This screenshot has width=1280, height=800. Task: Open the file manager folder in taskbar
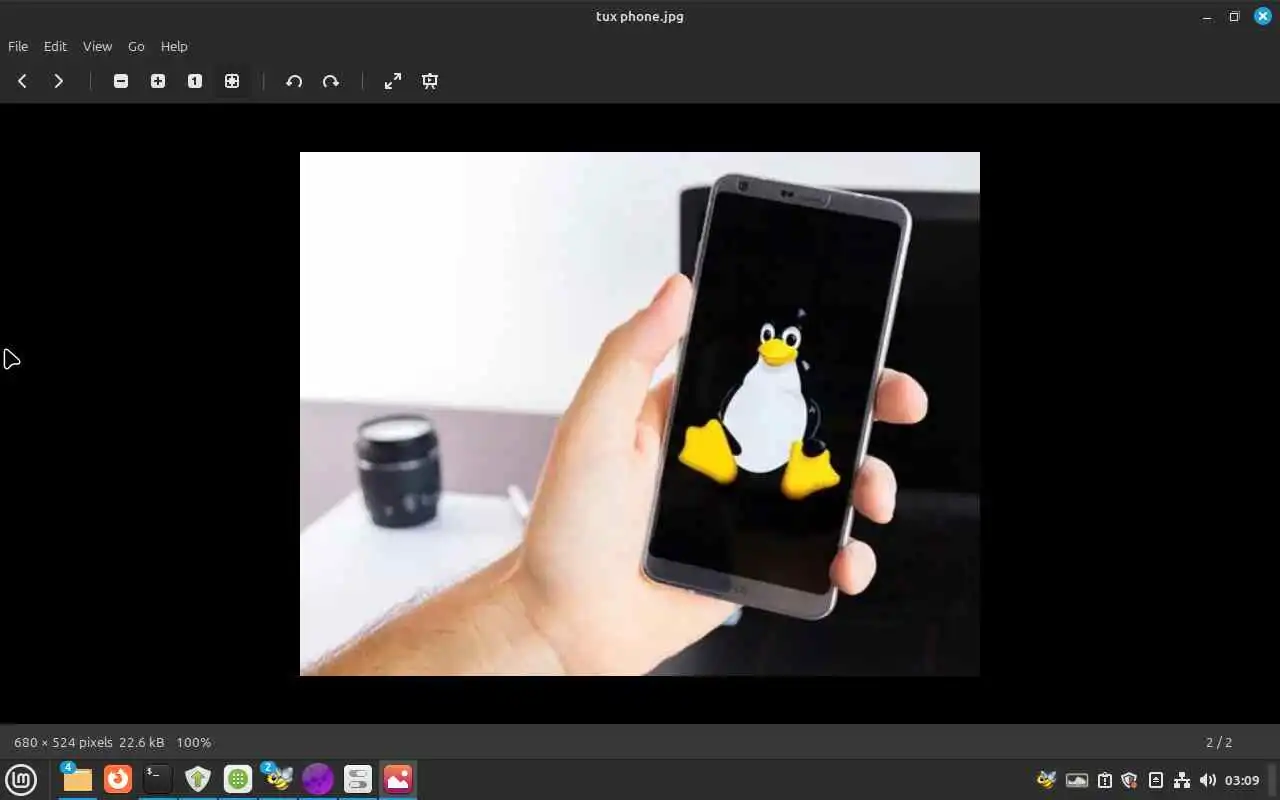click(x=77, y=779)
